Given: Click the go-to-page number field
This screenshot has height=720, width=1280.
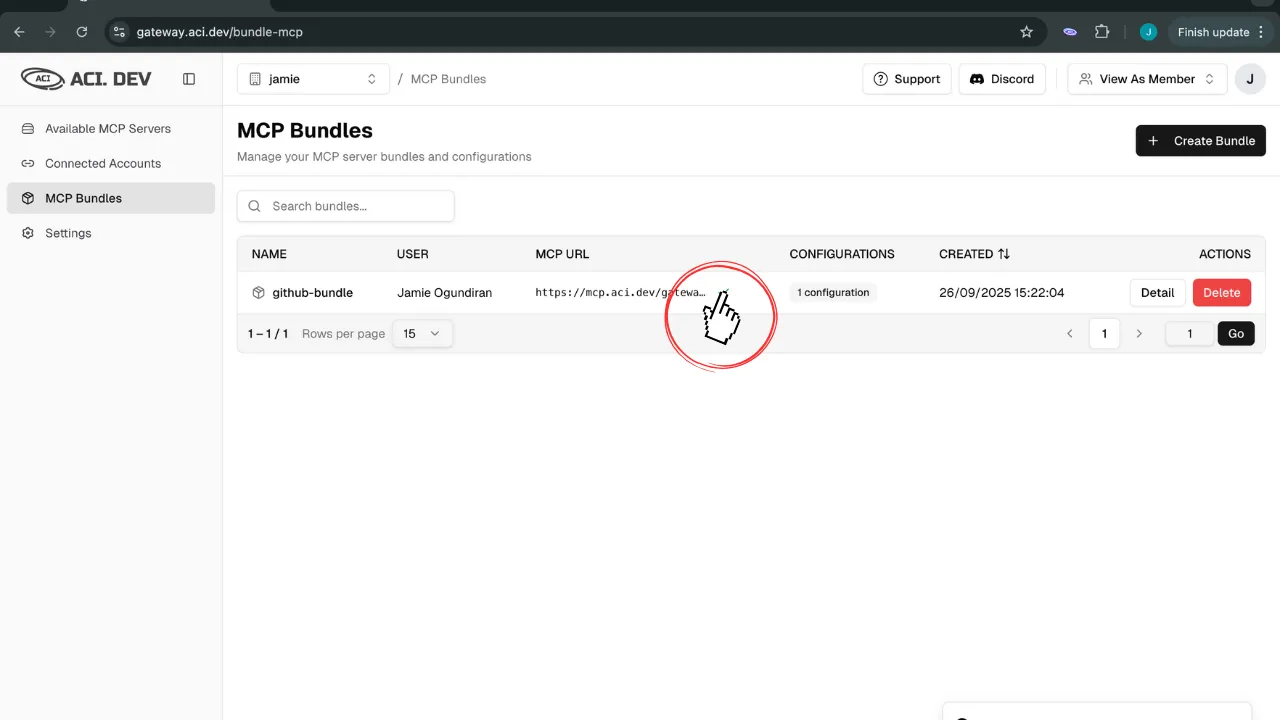Looking at the screenshot, I should (x=1189, y=334).
